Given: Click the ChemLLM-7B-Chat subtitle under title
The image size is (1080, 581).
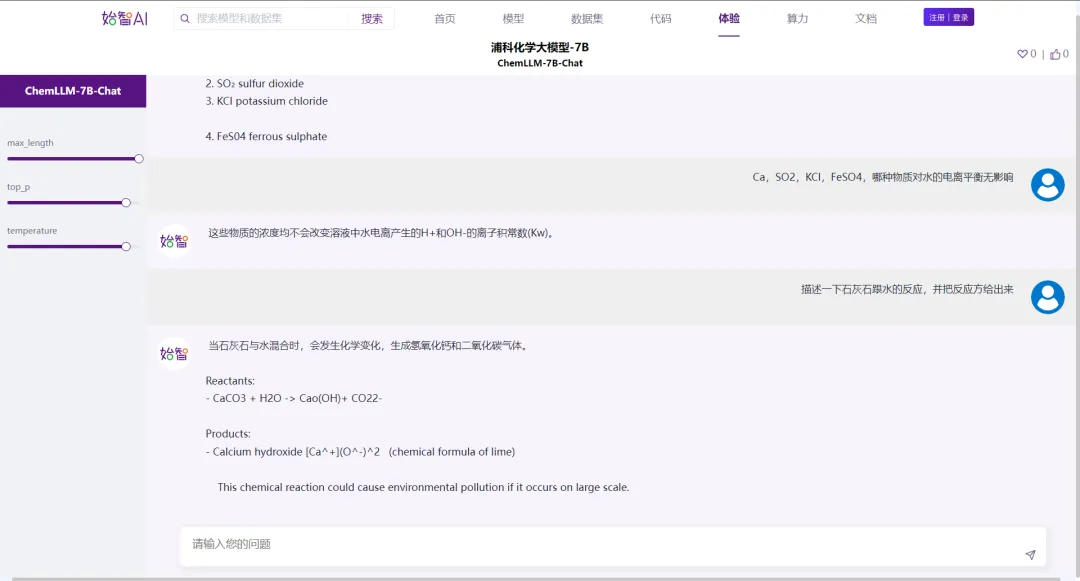Looking at the screenshot, I should [540, 63].
